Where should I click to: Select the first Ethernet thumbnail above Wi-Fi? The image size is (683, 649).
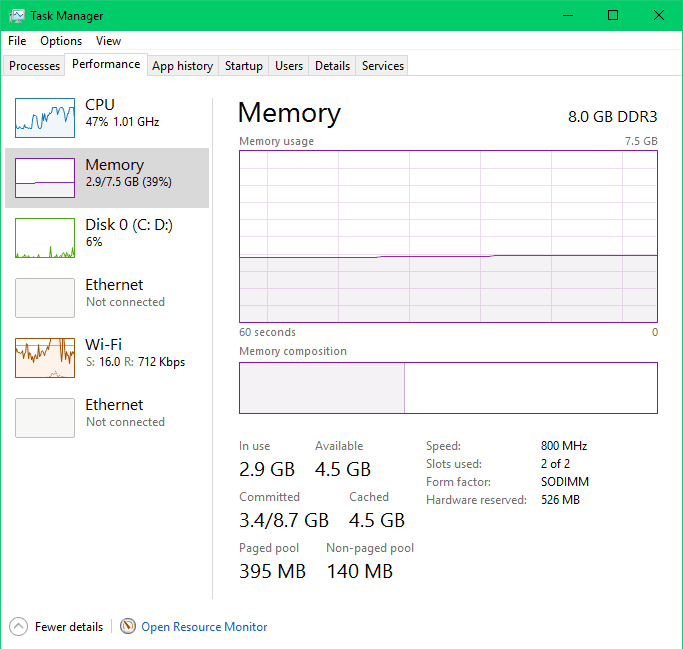[45, 298]
